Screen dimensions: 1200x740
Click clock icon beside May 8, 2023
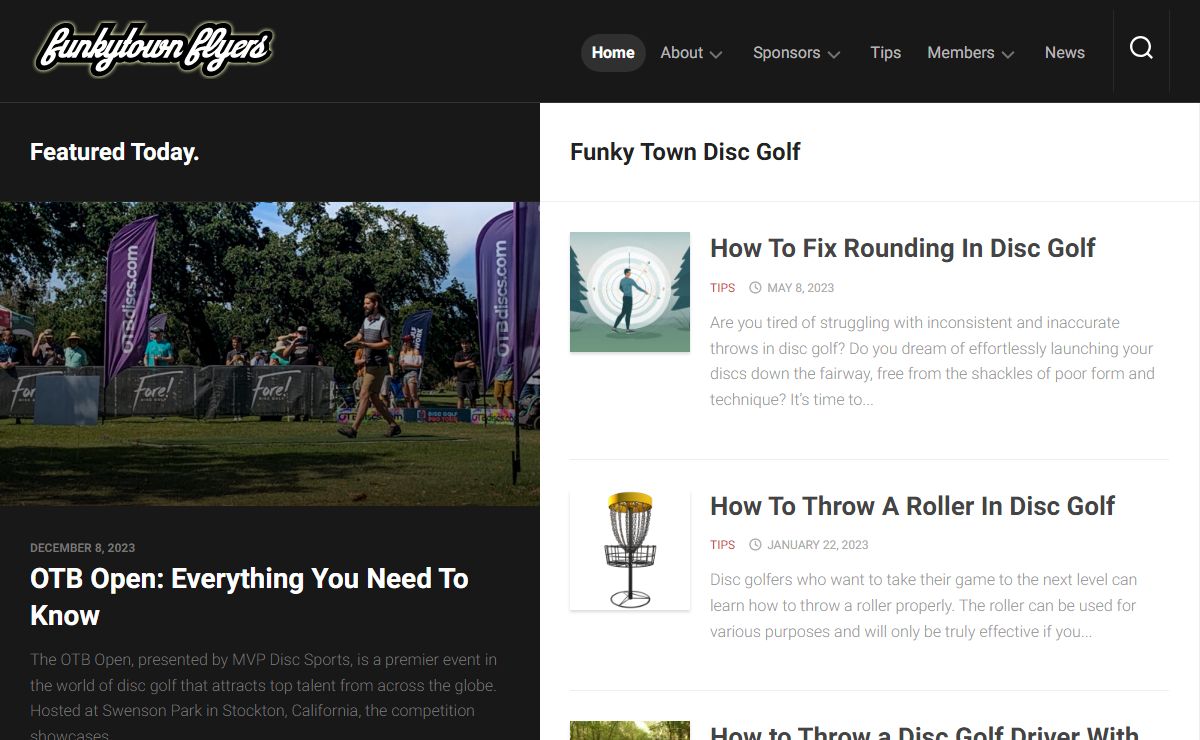(755, 288)
